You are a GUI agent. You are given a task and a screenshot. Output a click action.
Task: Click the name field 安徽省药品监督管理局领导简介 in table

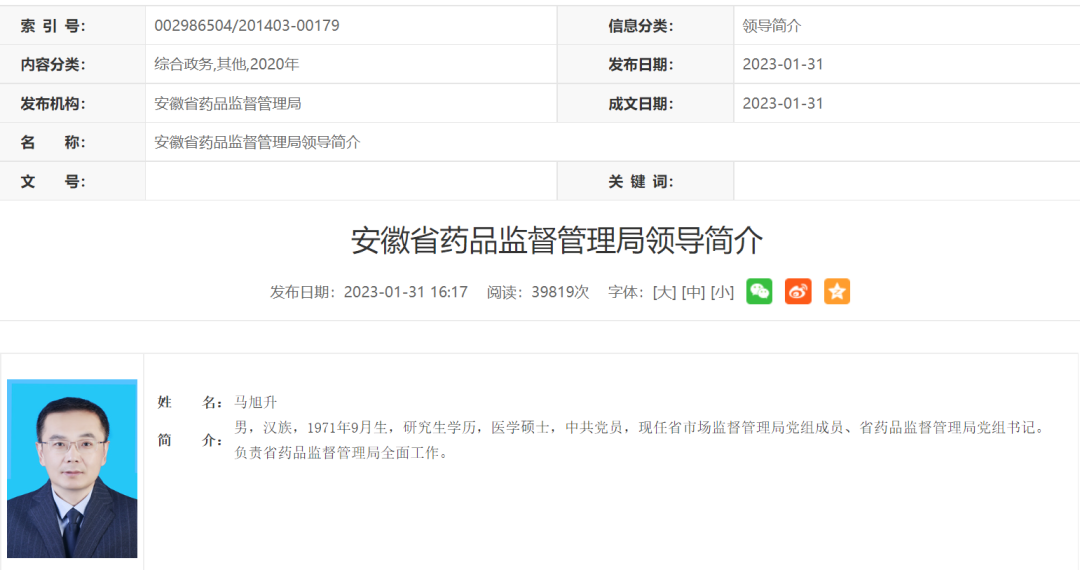pos(257,142)
